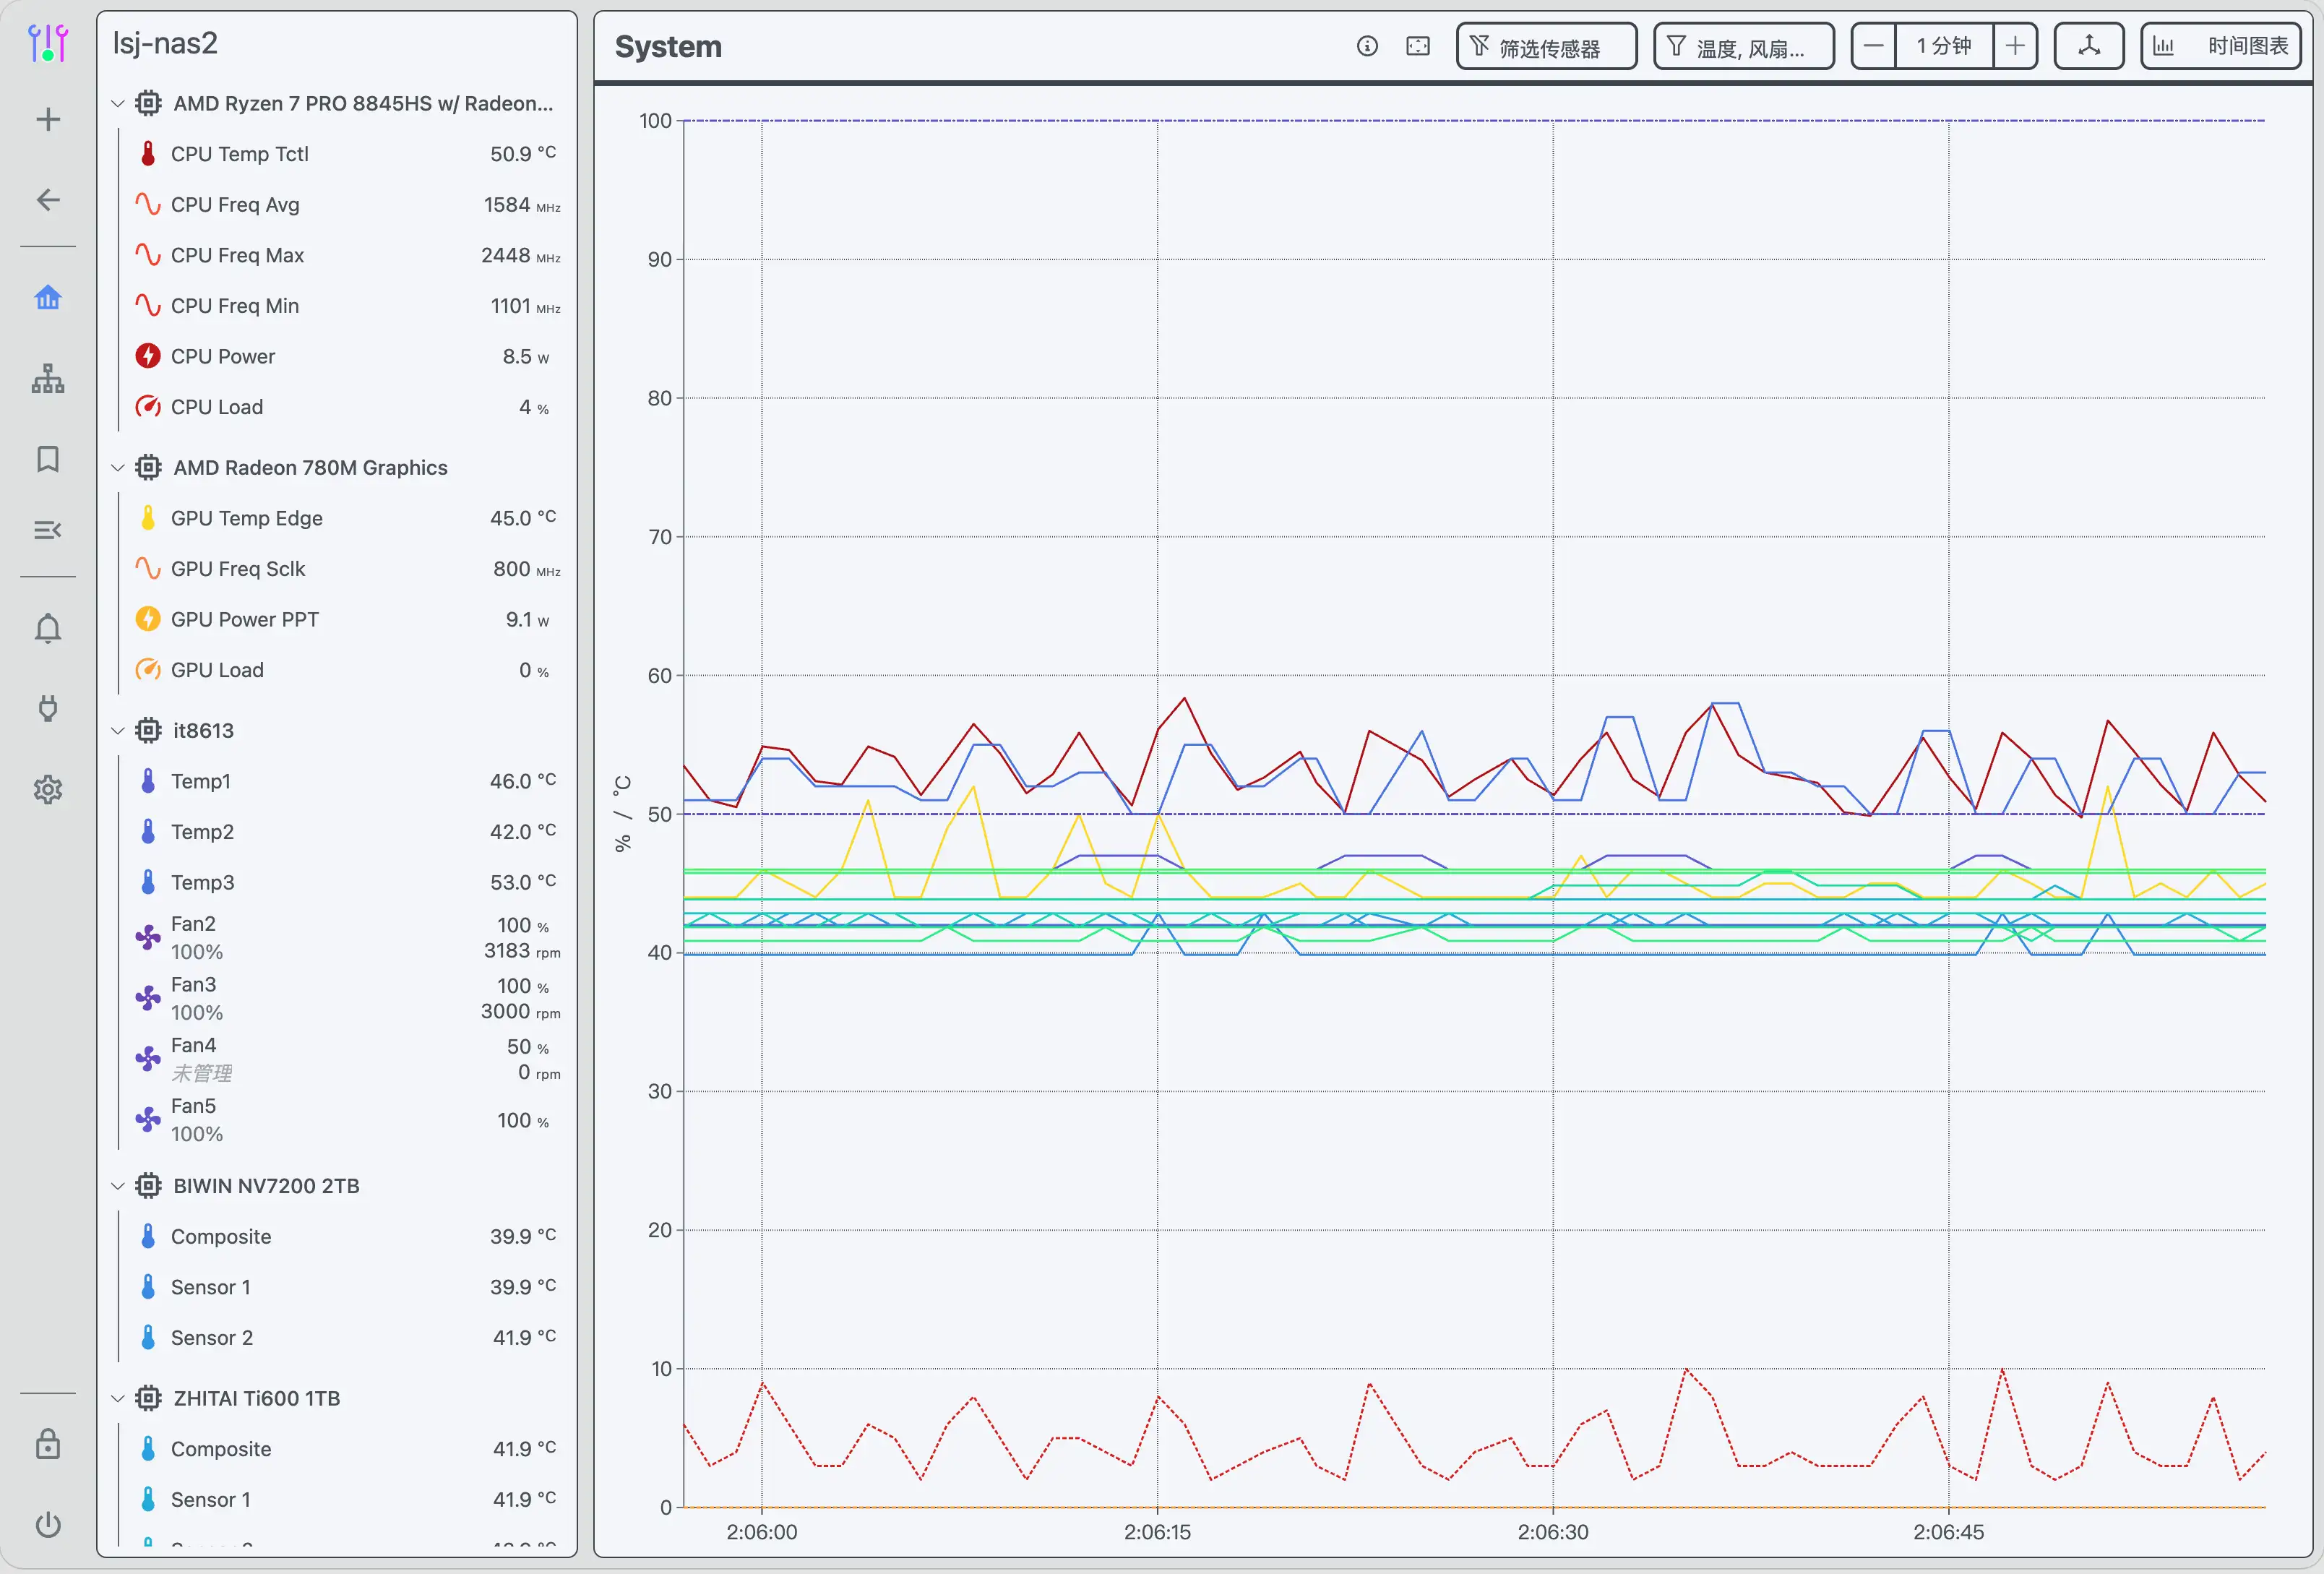Click the CPU Temp Tctl thermometer icon
Image resolution: width=2324 pixels, height=1574 pixels.
(148, 154)
